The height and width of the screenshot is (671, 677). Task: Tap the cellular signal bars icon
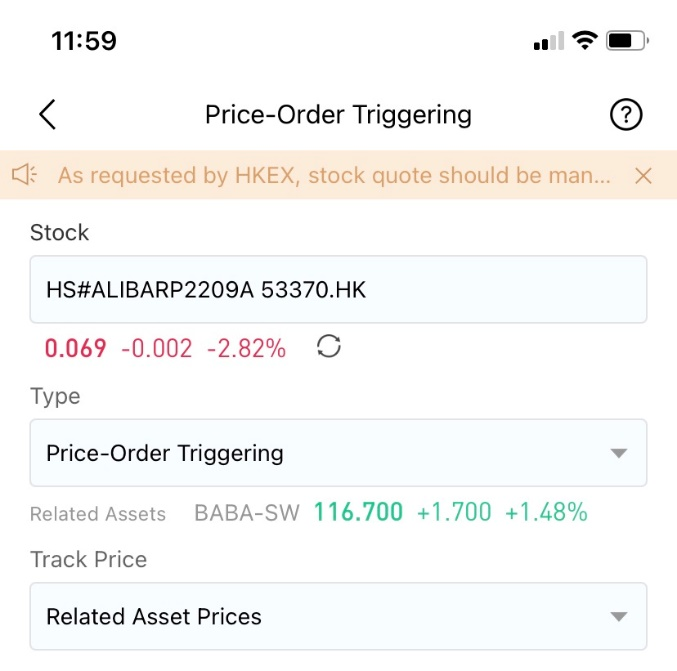549,41
